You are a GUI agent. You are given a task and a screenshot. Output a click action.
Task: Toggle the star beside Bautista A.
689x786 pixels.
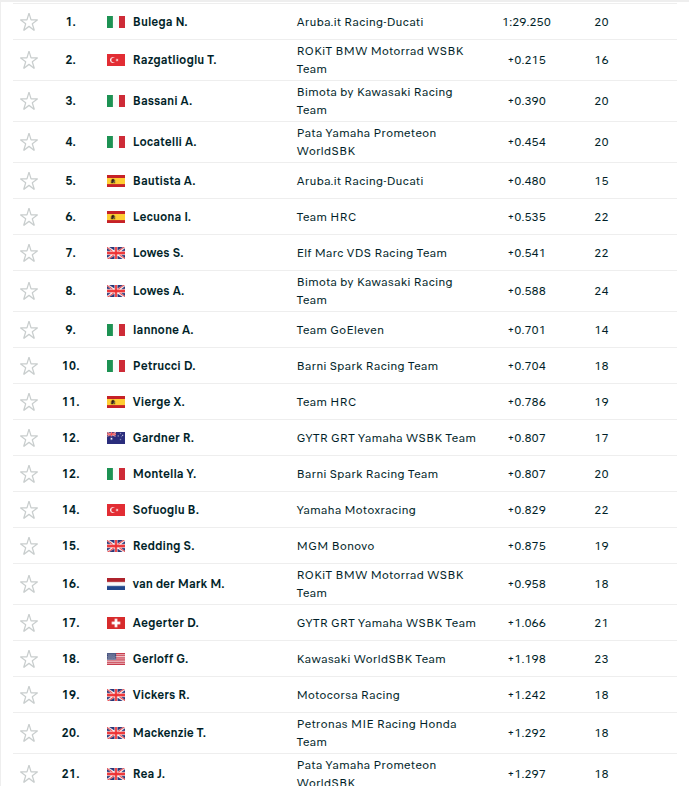click(29, 181)
